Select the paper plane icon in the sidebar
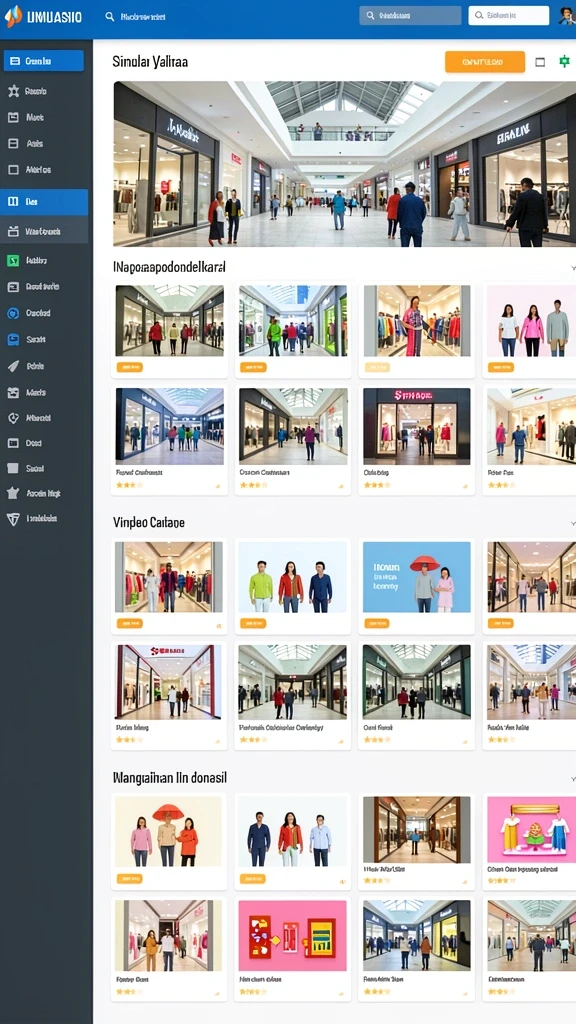This screenshot has height=1024, width=576. coord(13,366)
